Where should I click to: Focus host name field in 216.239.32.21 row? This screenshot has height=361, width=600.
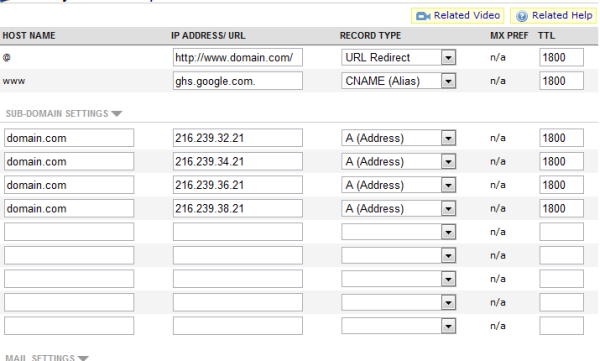click(69, 138)
